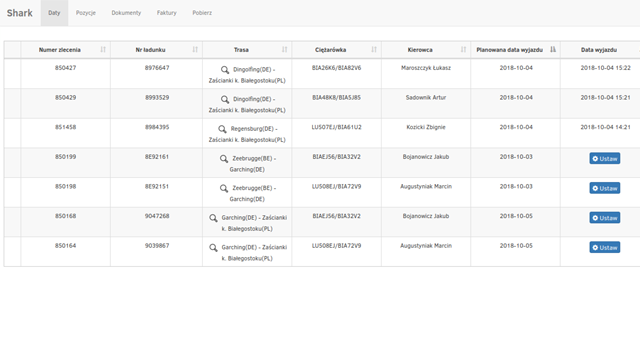Screen dimensions: 640x360
Task: Click driver Kozicki Zbignie
Action: 426,127
